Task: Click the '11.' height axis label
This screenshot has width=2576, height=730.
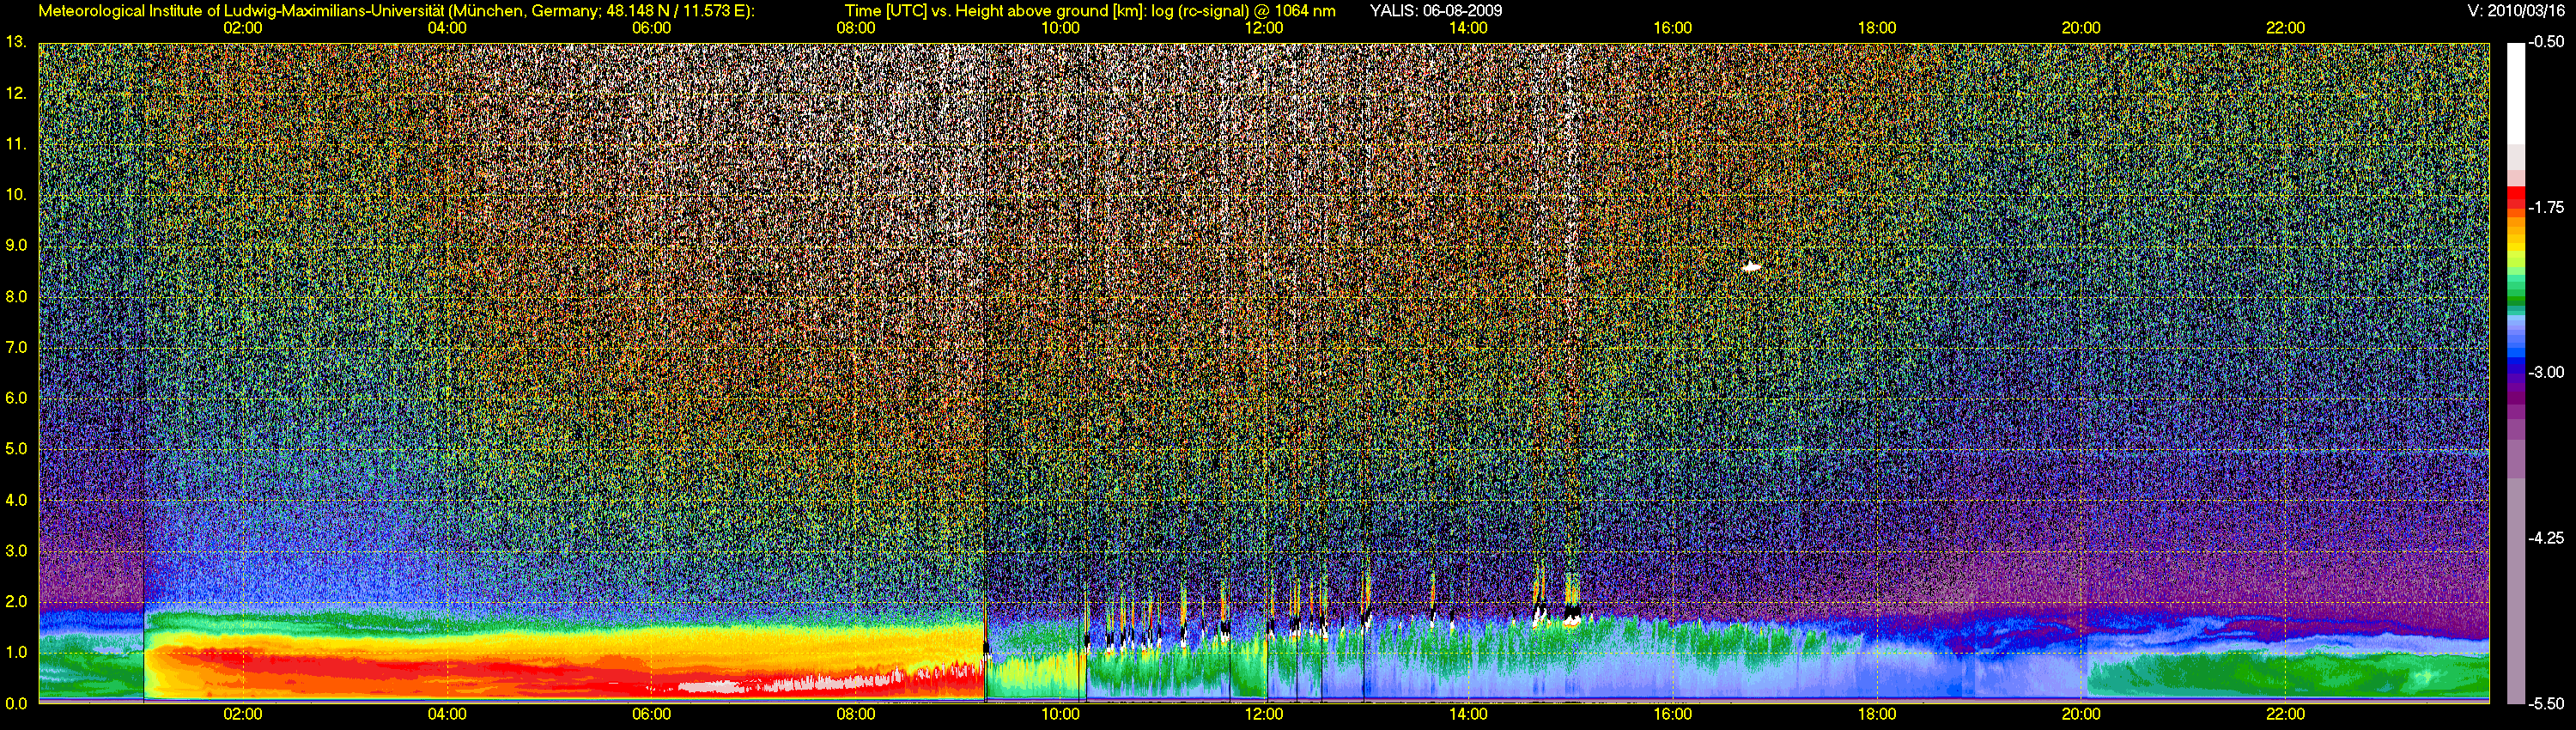Action: (x=16, y=144)
